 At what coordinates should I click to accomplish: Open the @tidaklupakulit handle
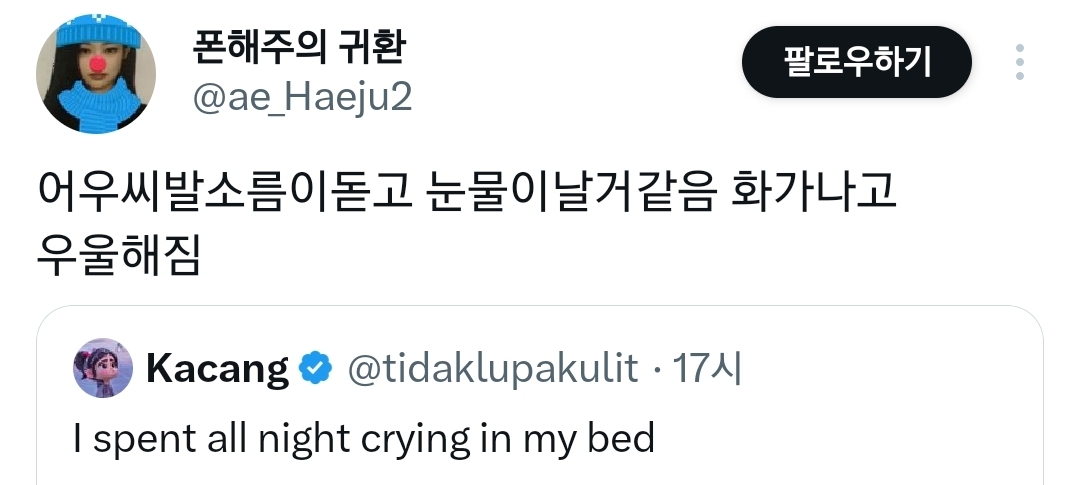[492, 370]
